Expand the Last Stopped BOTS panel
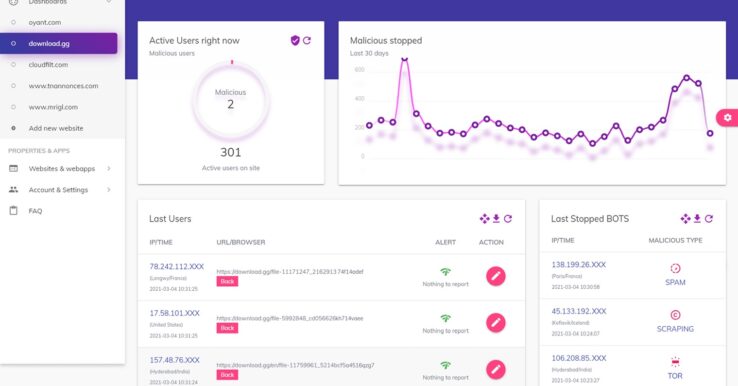Screen dimensions: 738x386 [x=685, y=218]
